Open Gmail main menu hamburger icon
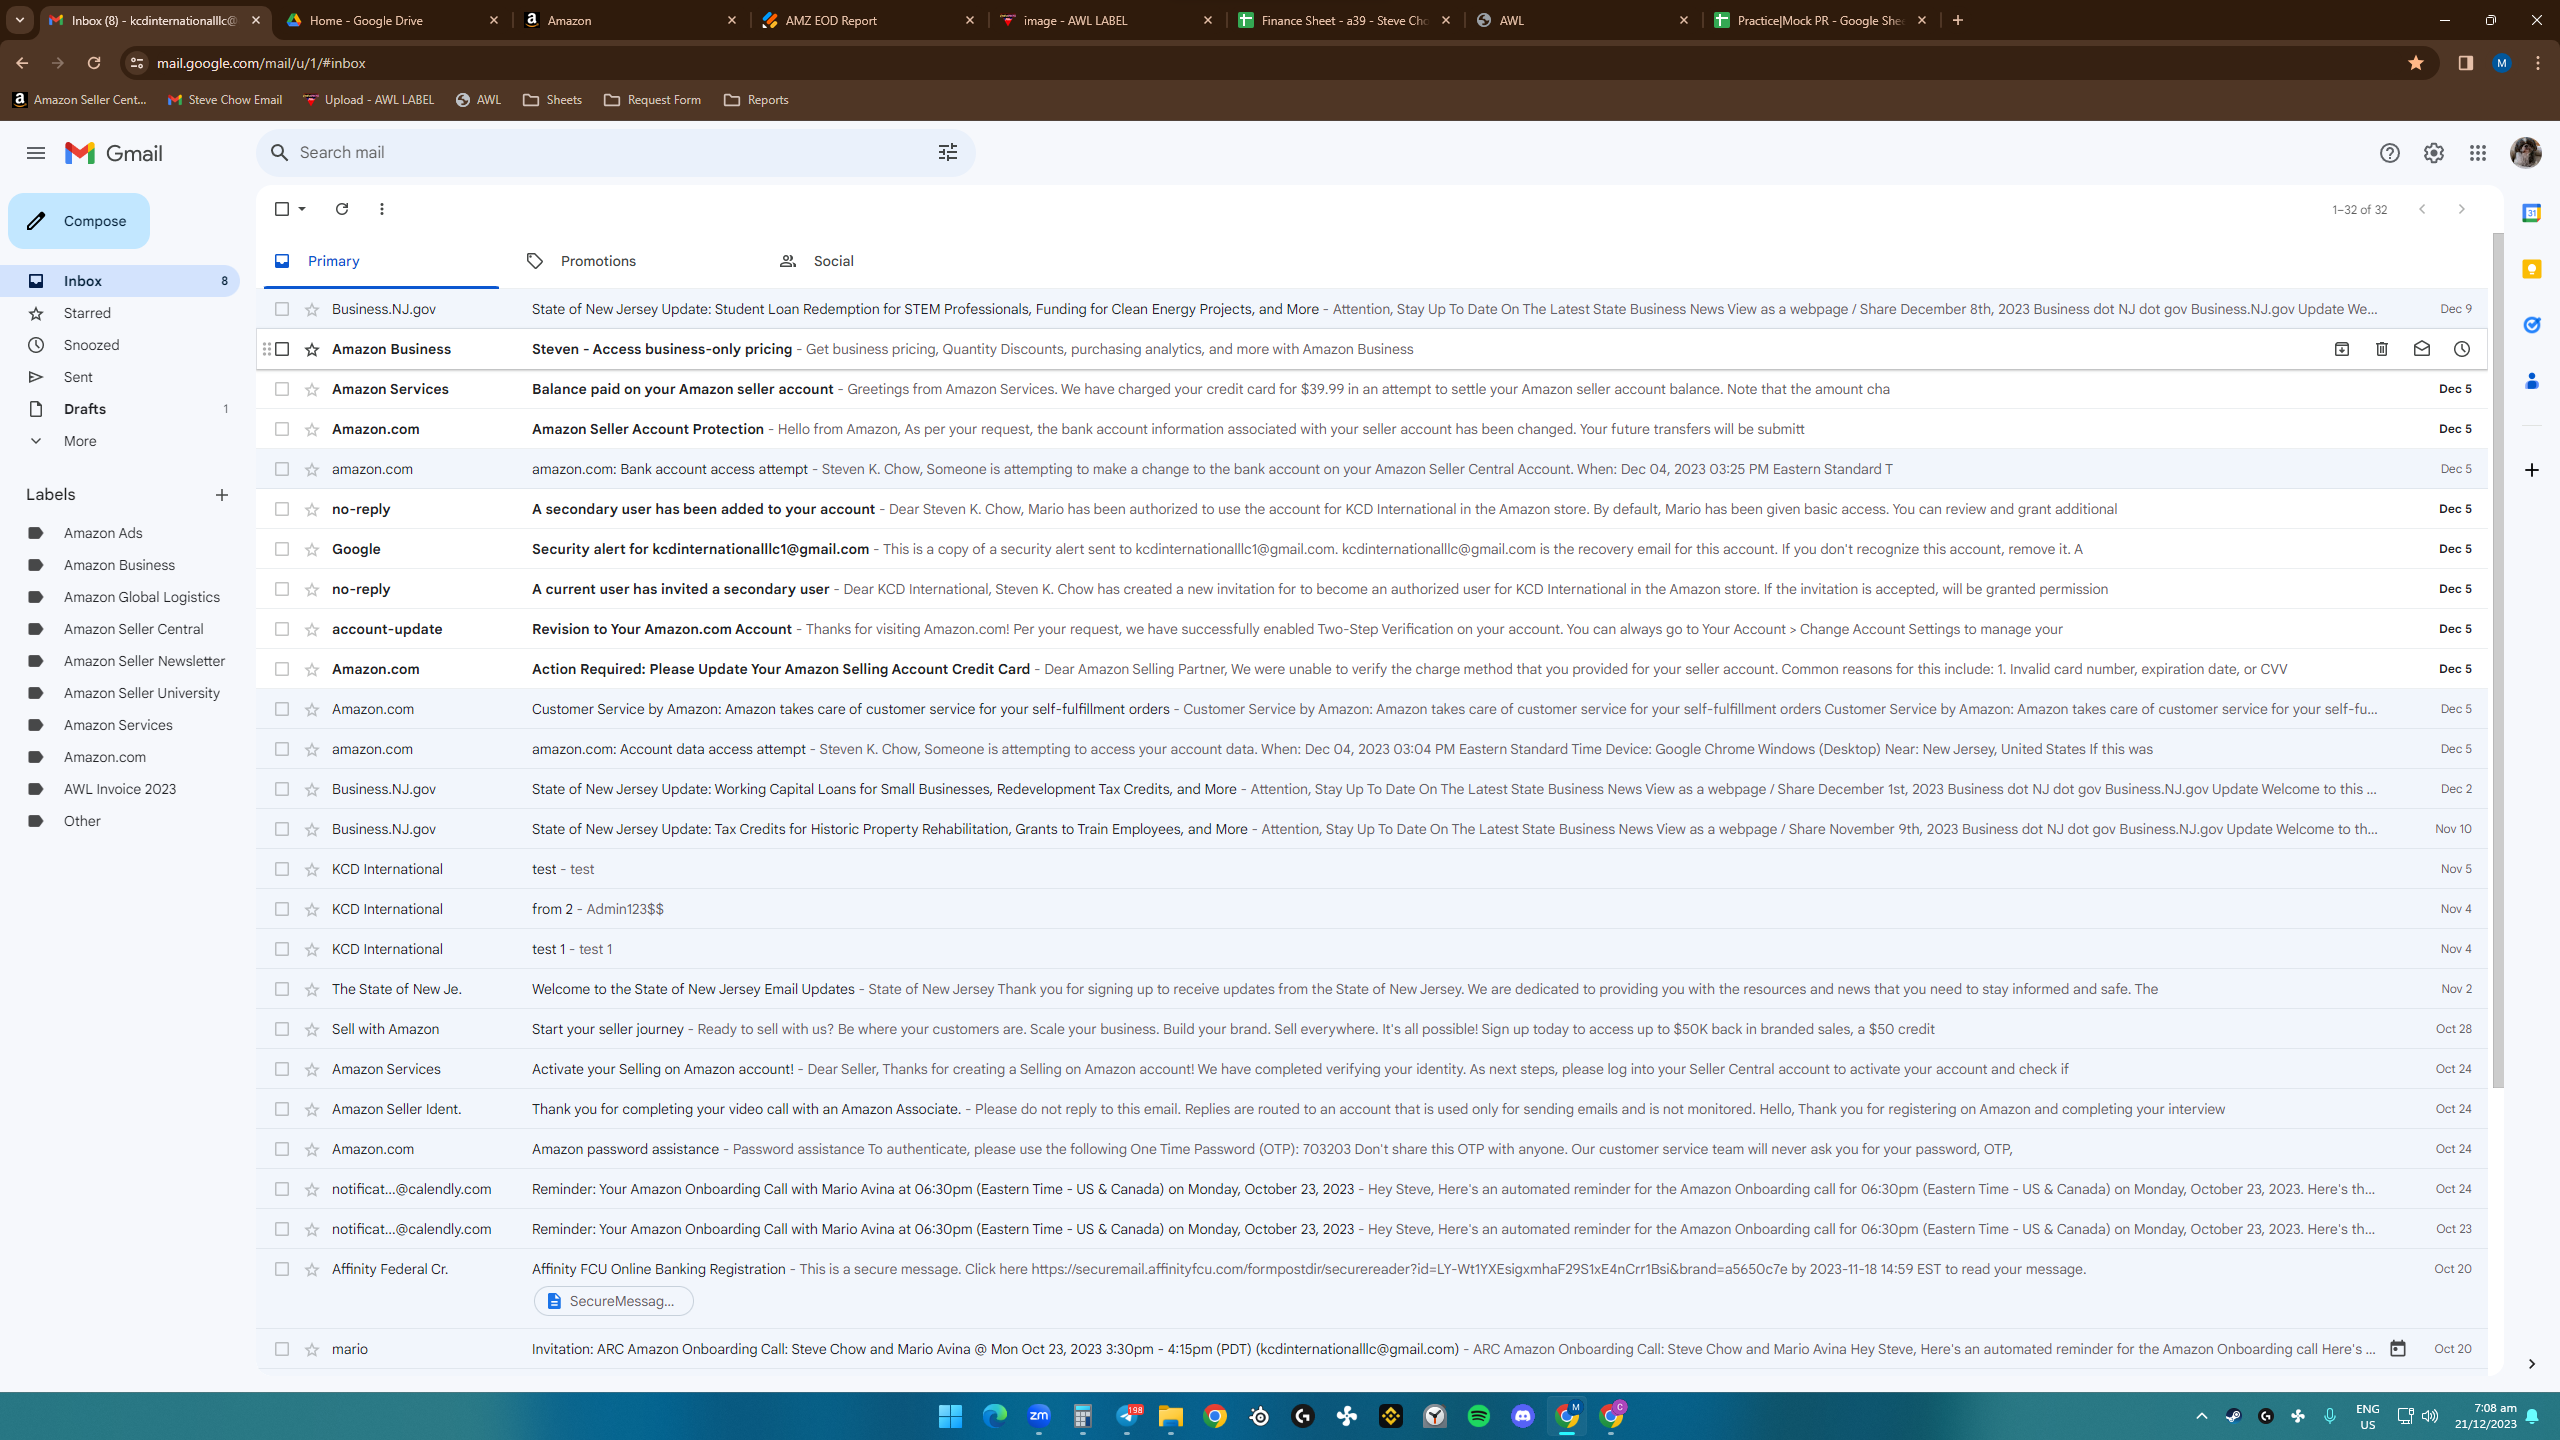Screen dimensions: 2560x1440 (36, 153)
